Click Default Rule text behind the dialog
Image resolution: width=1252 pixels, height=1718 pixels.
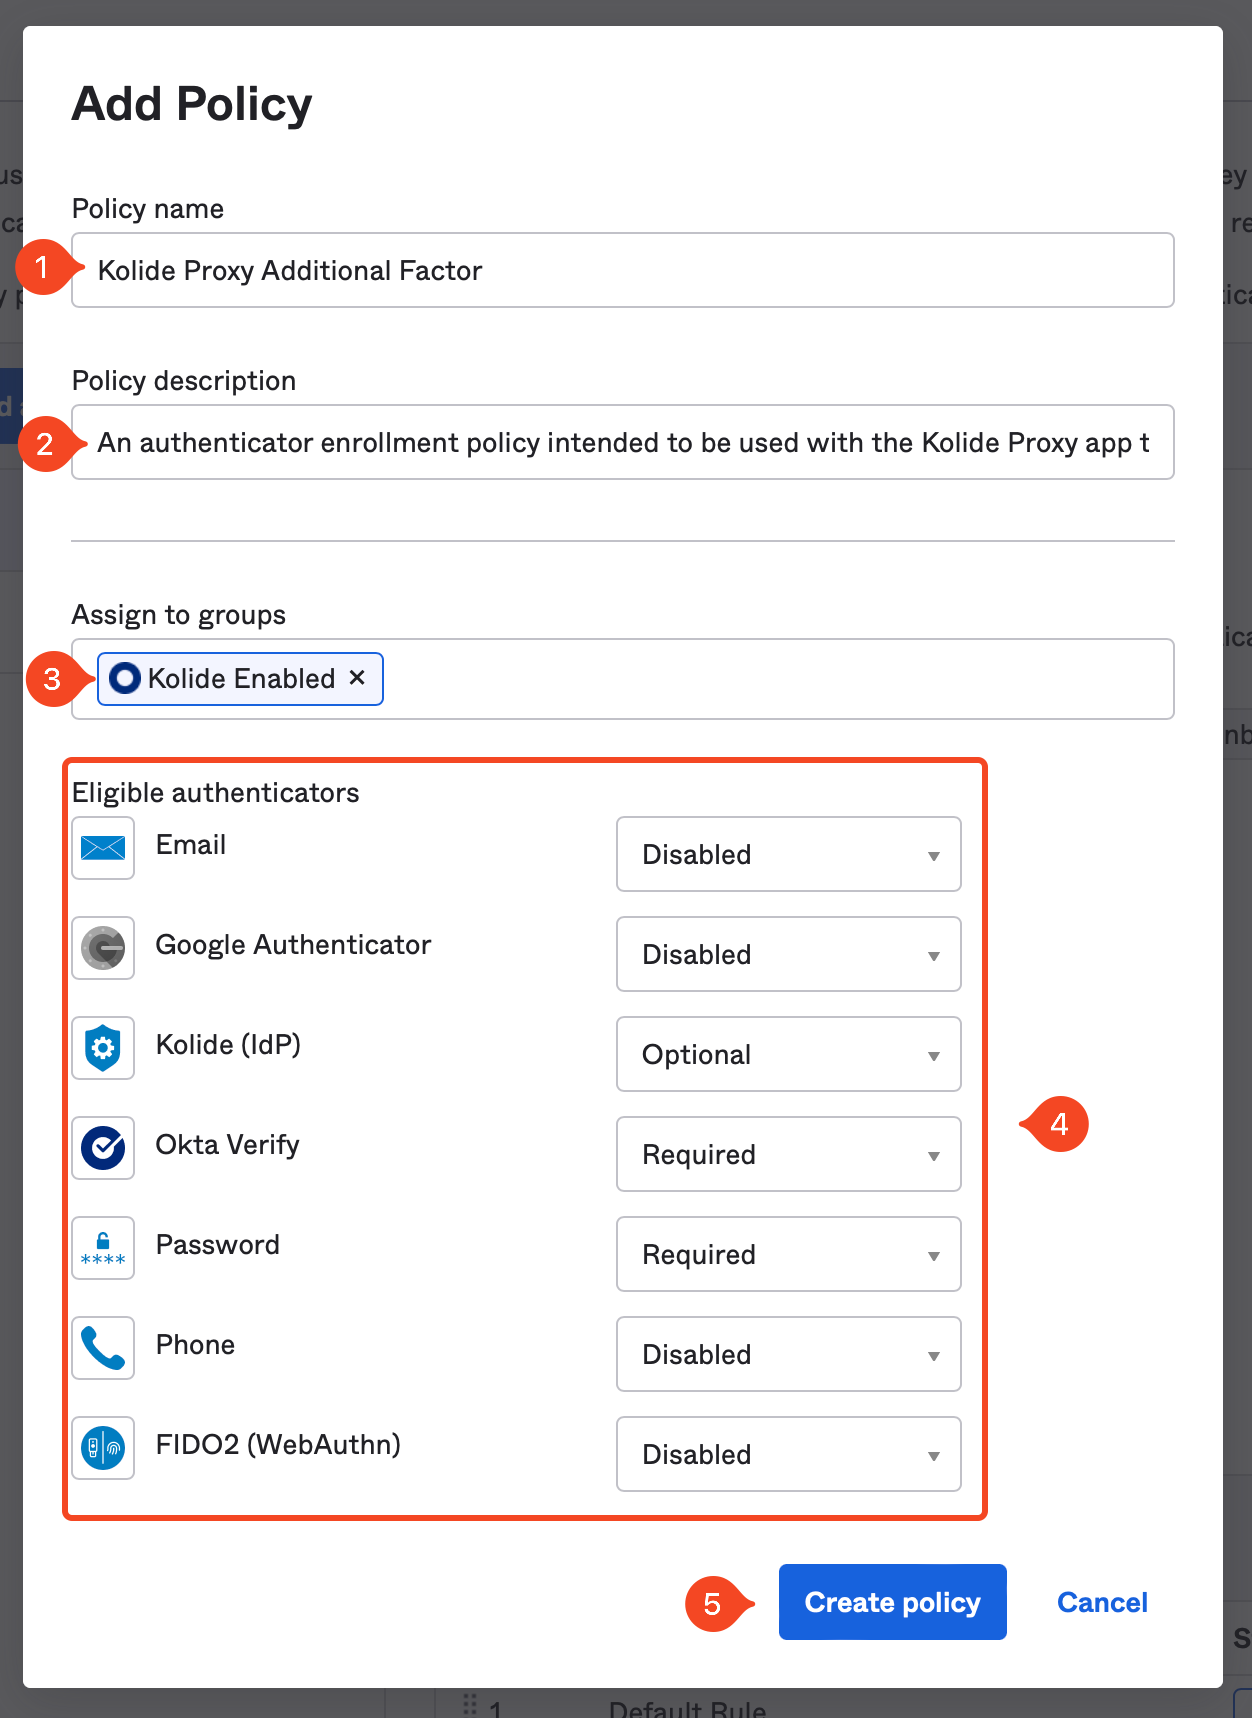click(687, 1707)
